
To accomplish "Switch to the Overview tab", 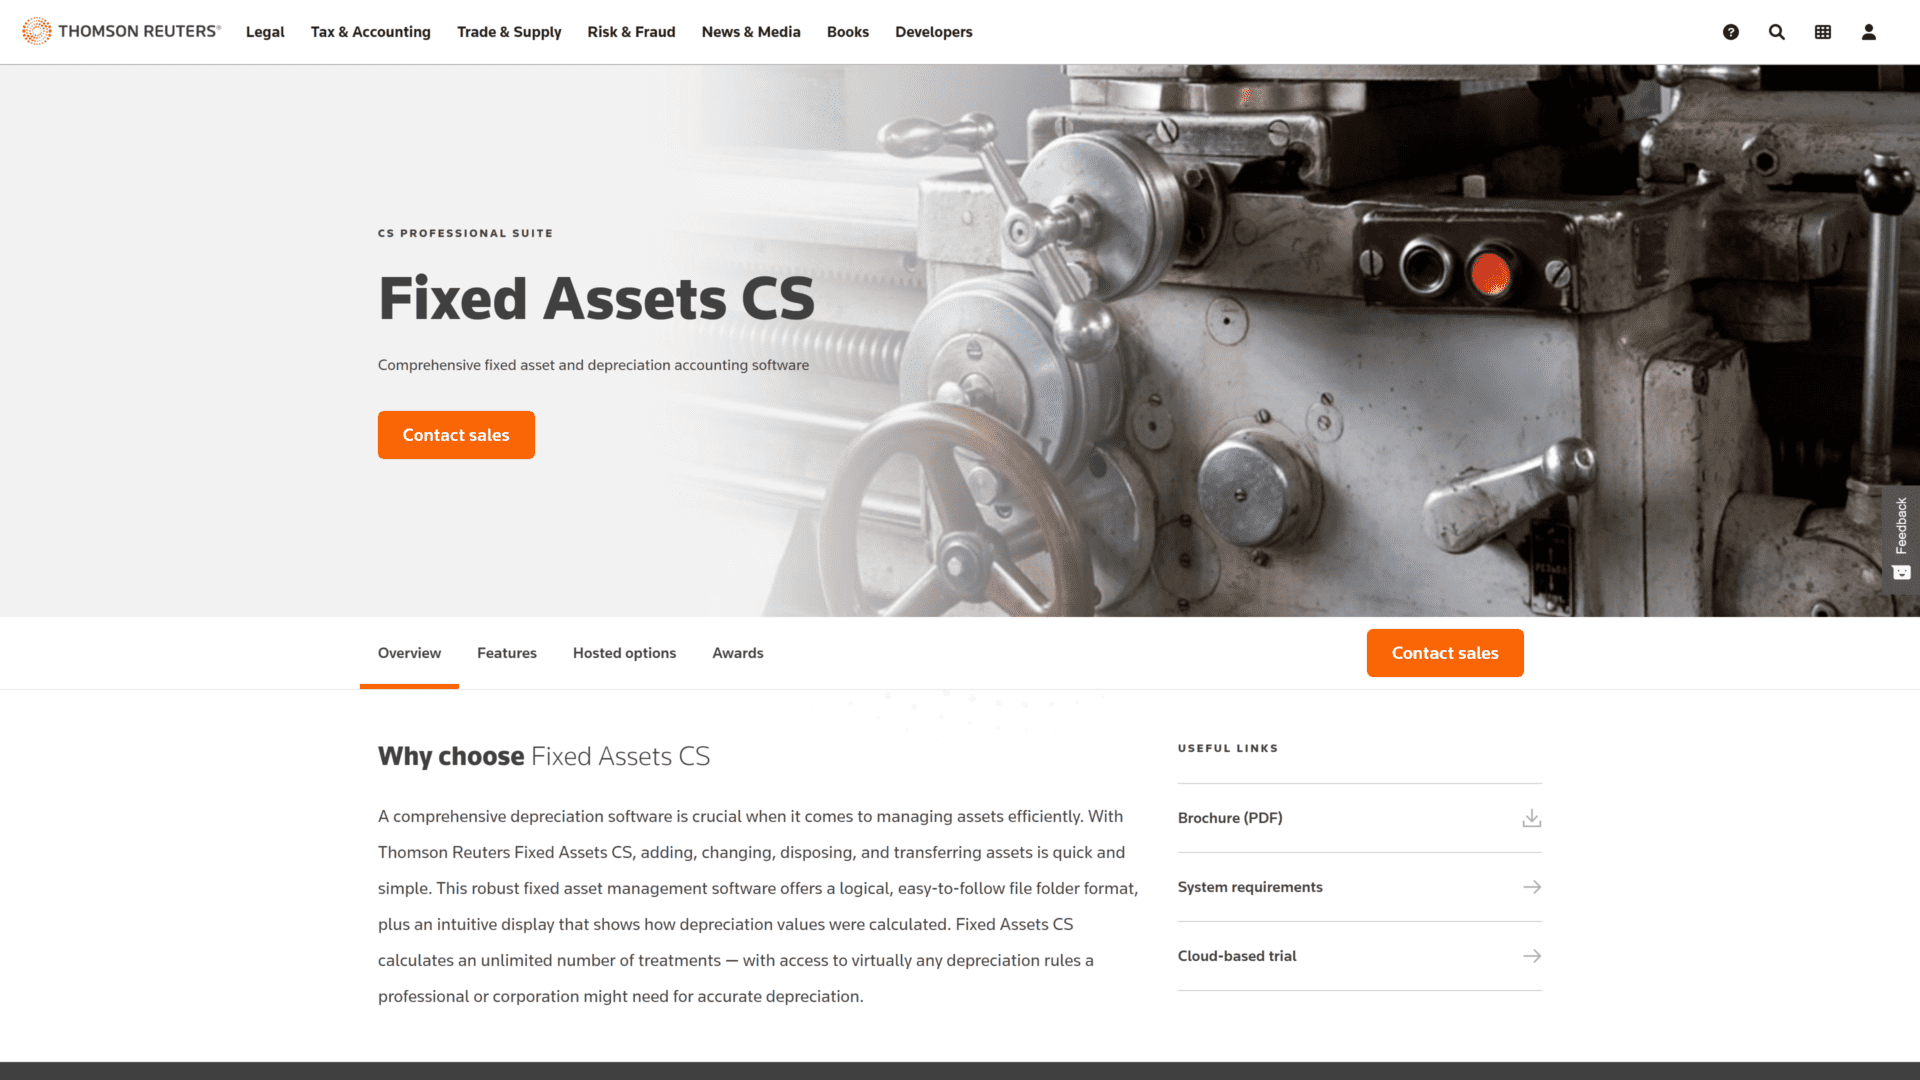I will pos(409,653).
